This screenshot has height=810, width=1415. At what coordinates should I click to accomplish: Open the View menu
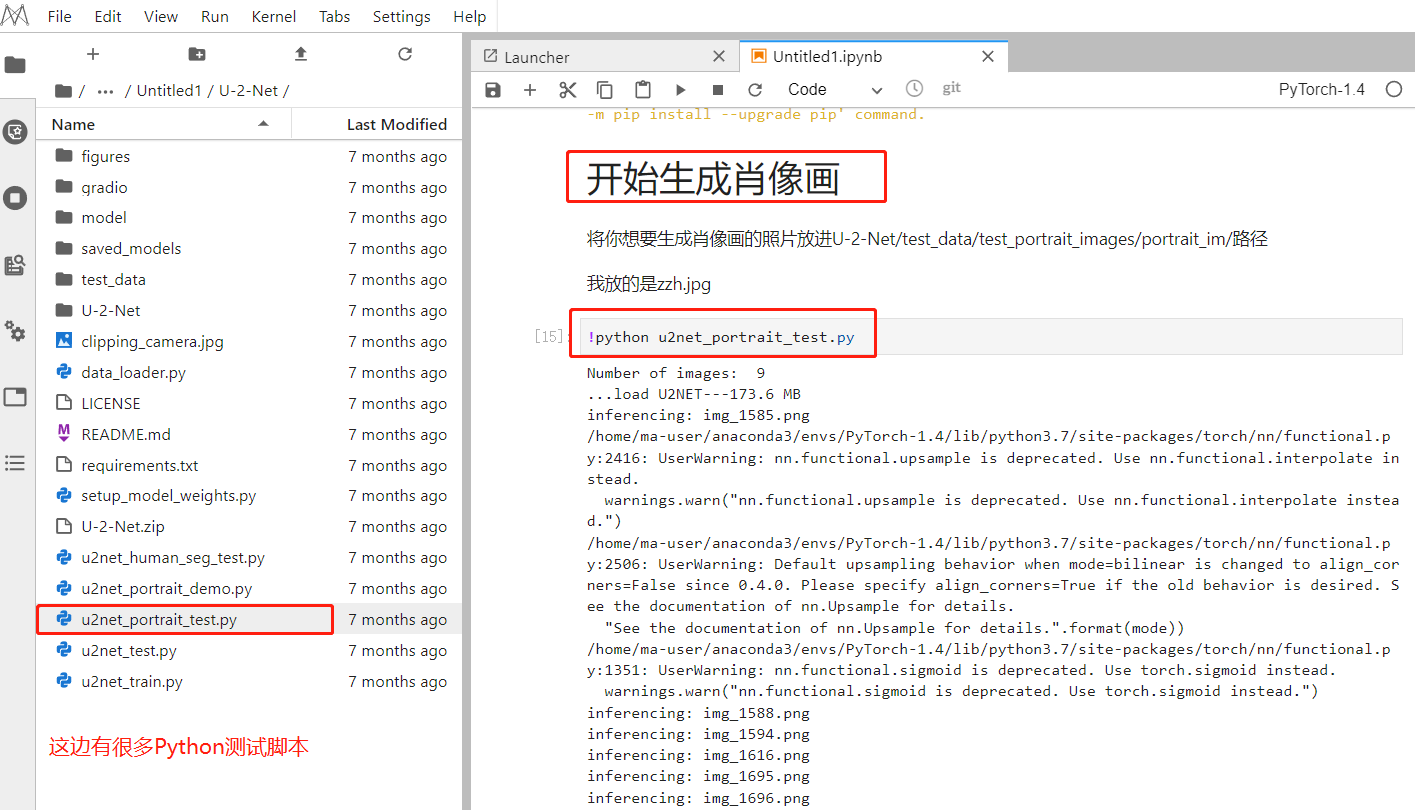161,16
